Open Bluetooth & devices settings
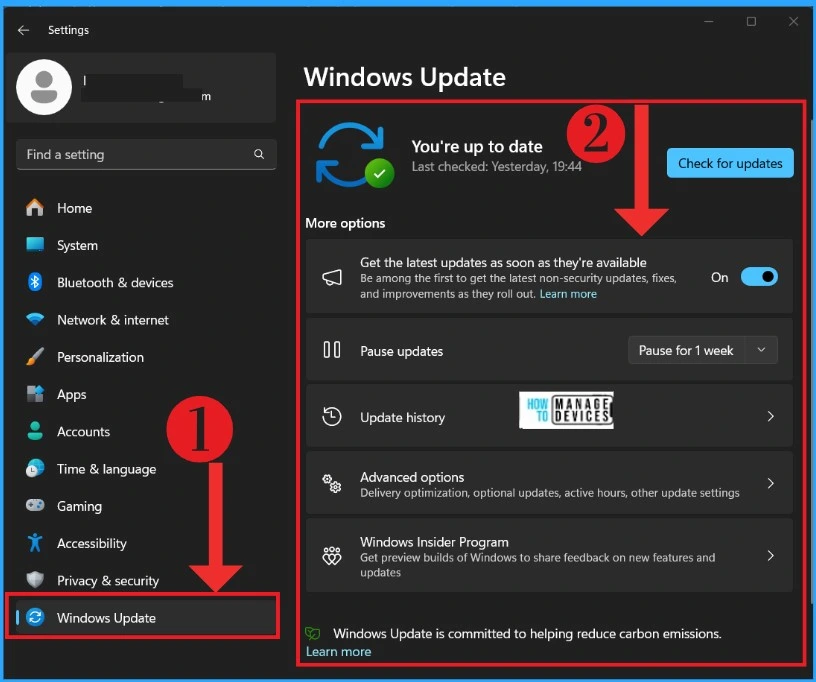Viewport: 816px width, 682px height. click(146, 282)
